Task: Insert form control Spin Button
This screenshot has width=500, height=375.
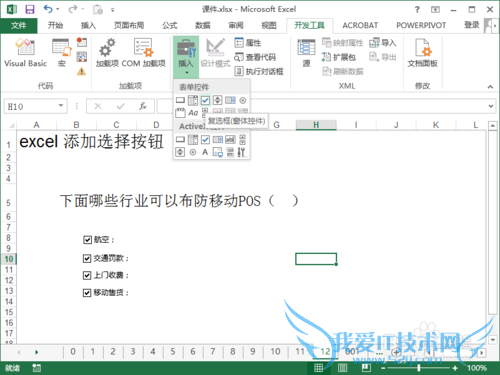Action: coord(218,100)
